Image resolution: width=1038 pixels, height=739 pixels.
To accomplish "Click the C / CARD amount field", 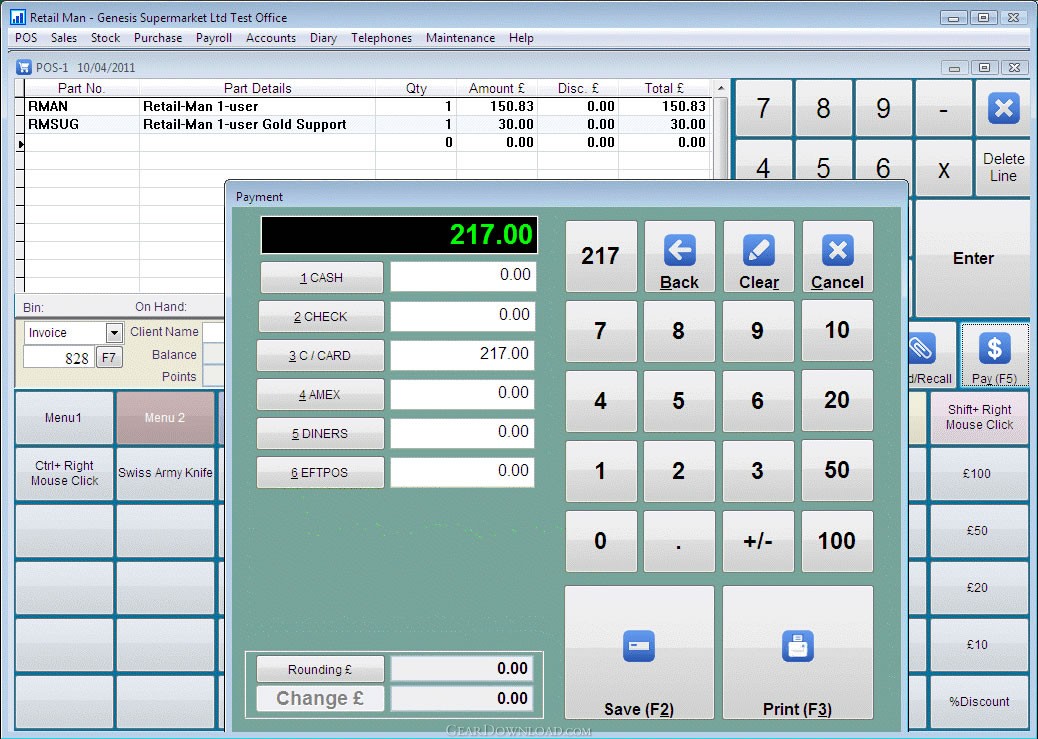I will tap(463, 354).
